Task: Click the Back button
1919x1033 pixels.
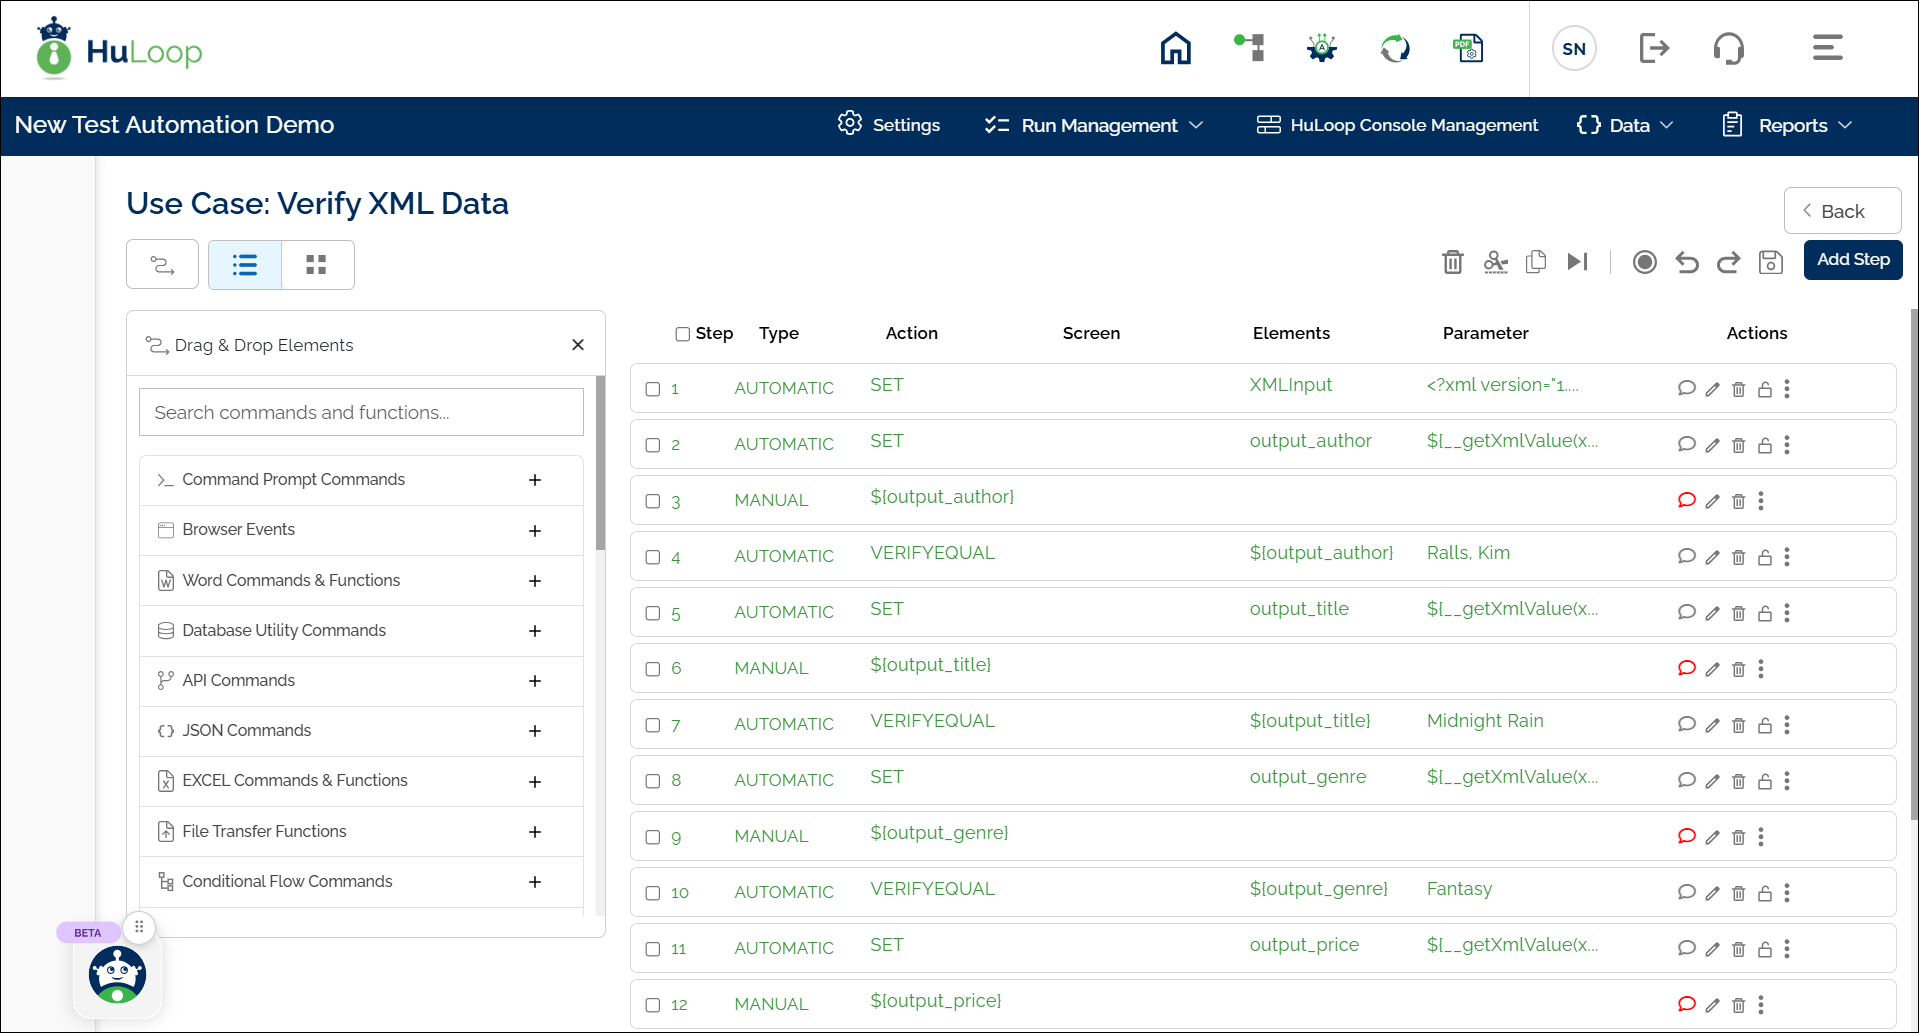Action: [x=1841, y=211]
